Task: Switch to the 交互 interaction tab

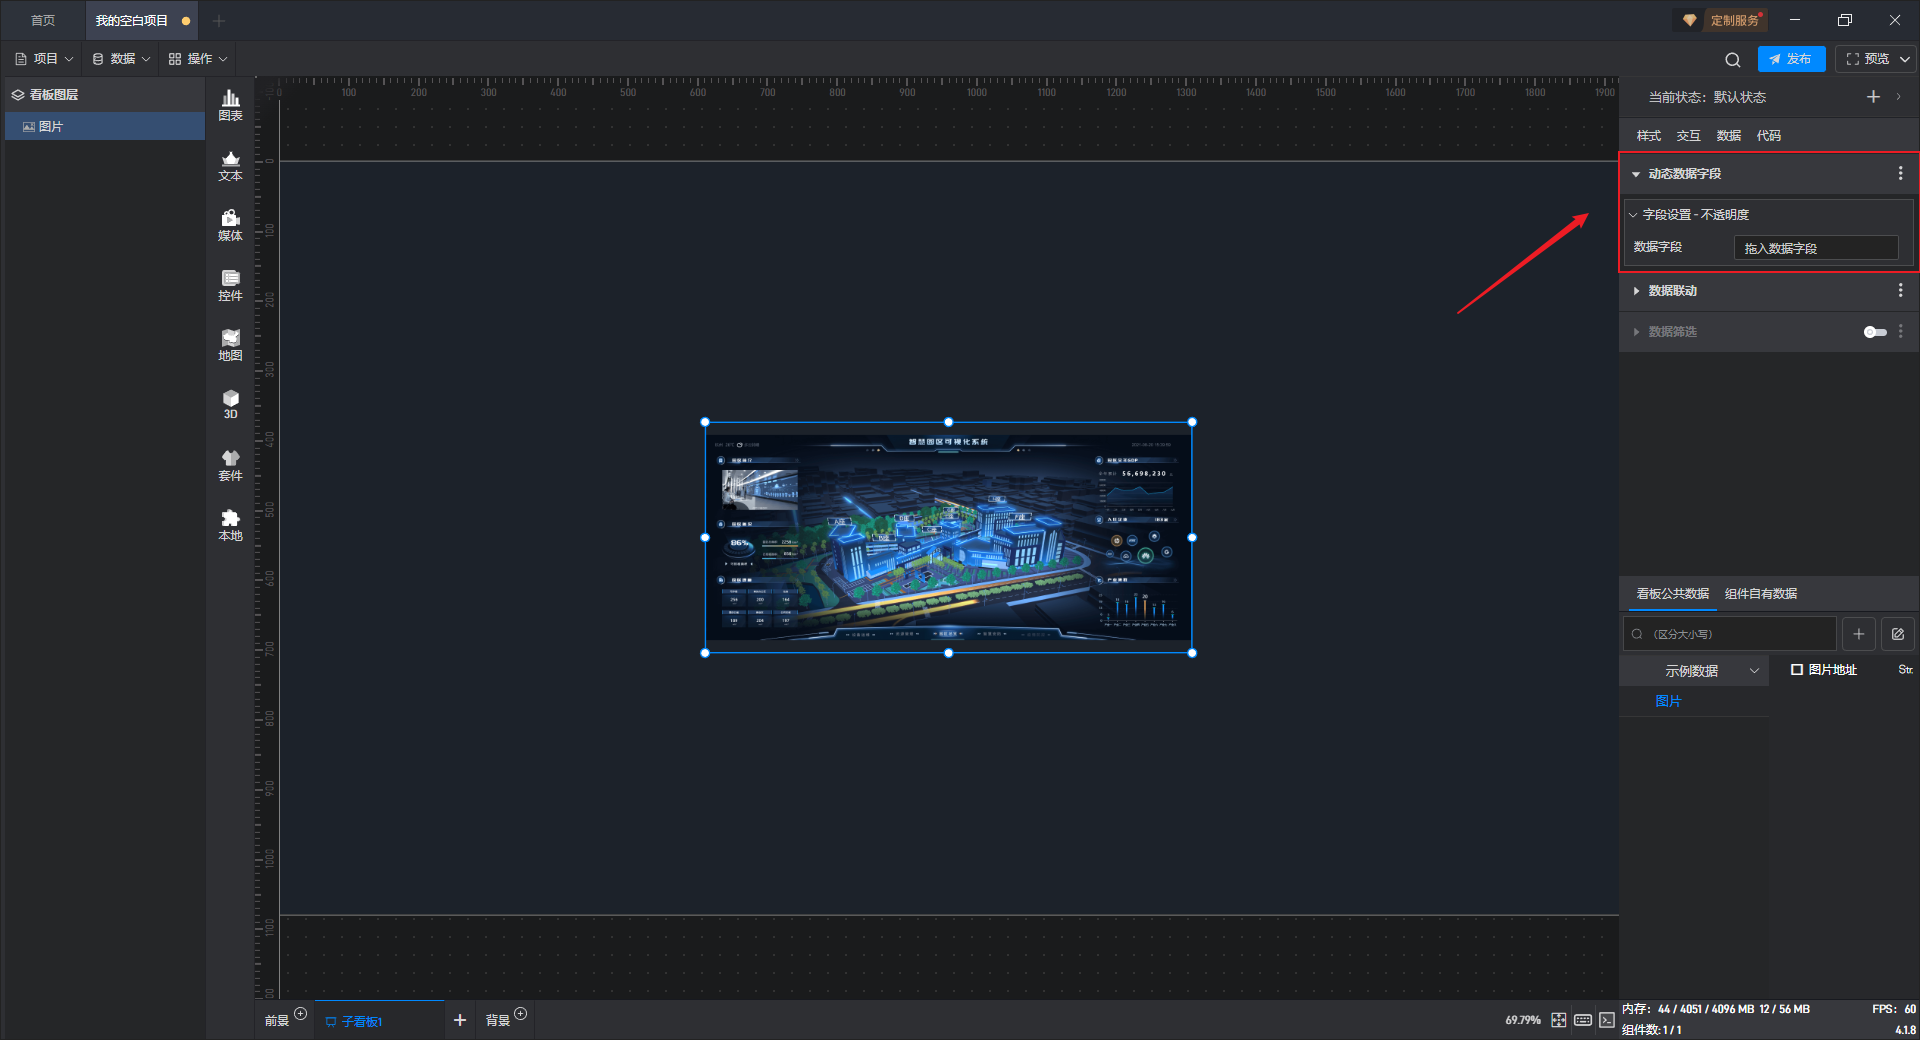Action: click(x=1688, y=136)
